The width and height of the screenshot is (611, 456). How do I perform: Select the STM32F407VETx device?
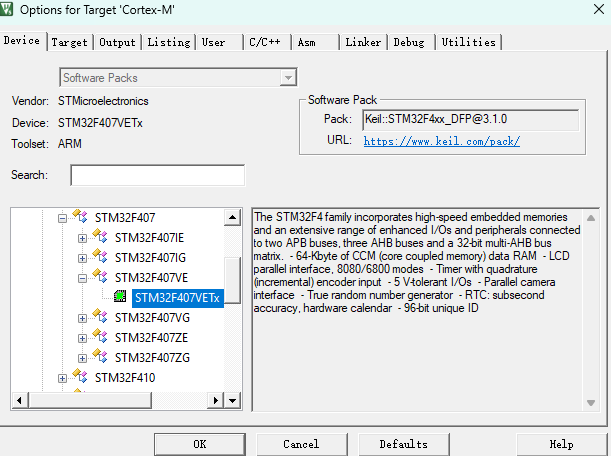pyautogui.click(x=178, y=298)
